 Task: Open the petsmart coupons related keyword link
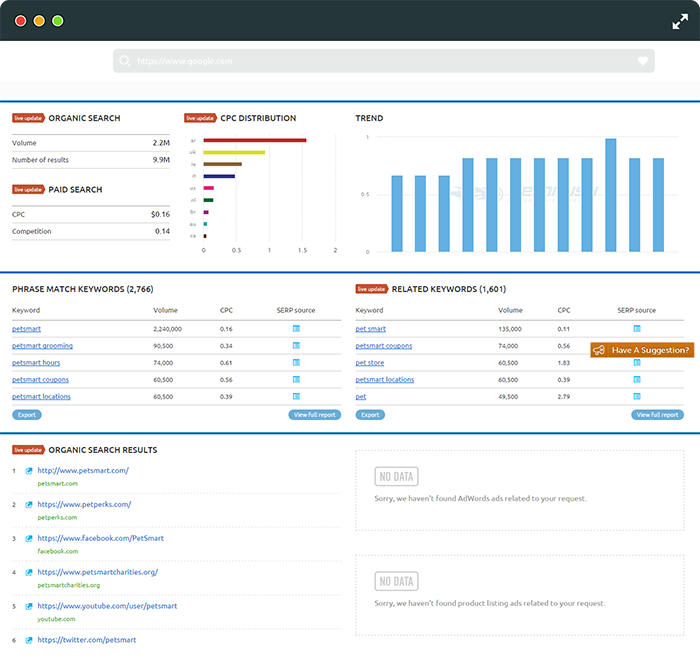pos(383,345)
